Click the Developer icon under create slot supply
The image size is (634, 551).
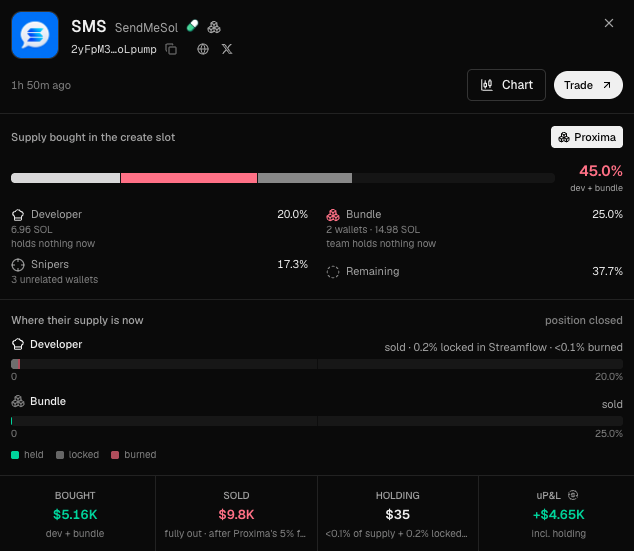18,215
